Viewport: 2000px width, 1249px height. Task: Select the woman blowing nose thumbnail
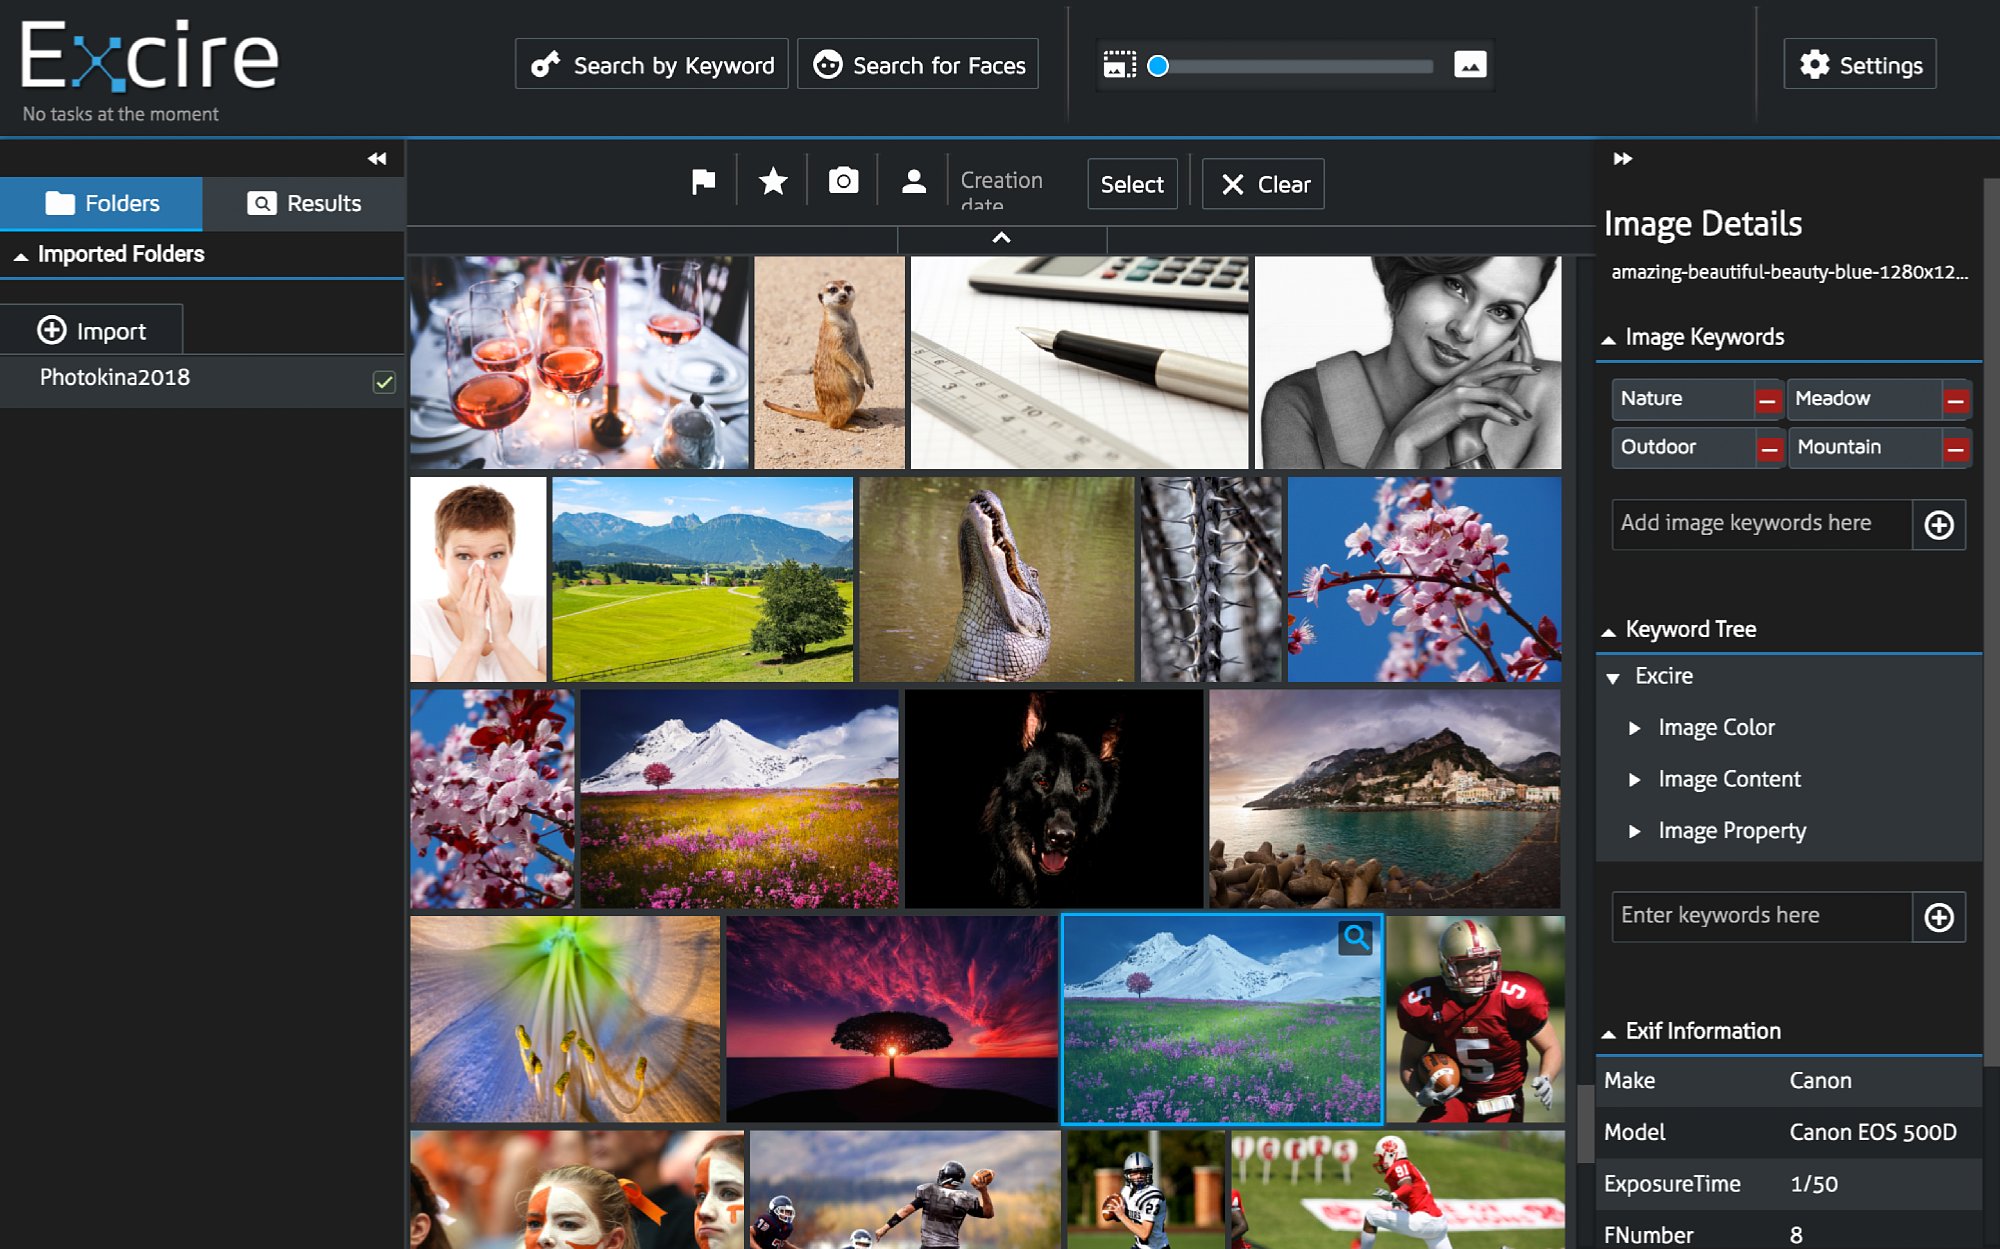[x=478, y=579]
